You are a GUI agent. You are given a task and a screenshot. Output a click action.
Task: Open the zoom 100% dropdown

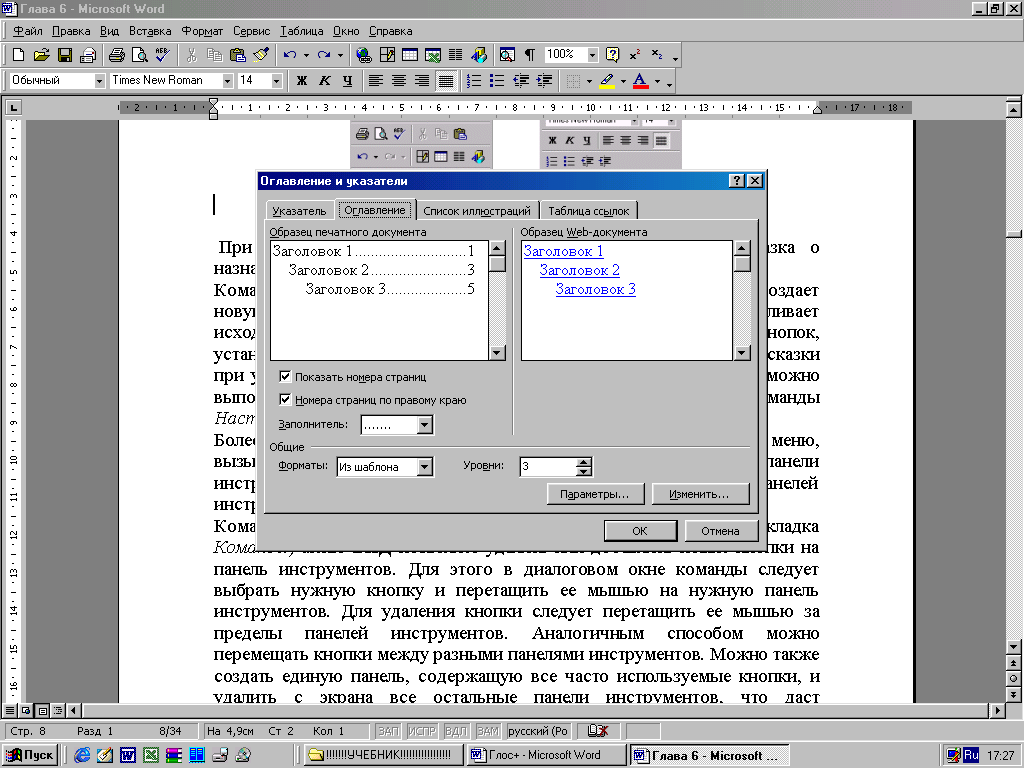(592, 55)
